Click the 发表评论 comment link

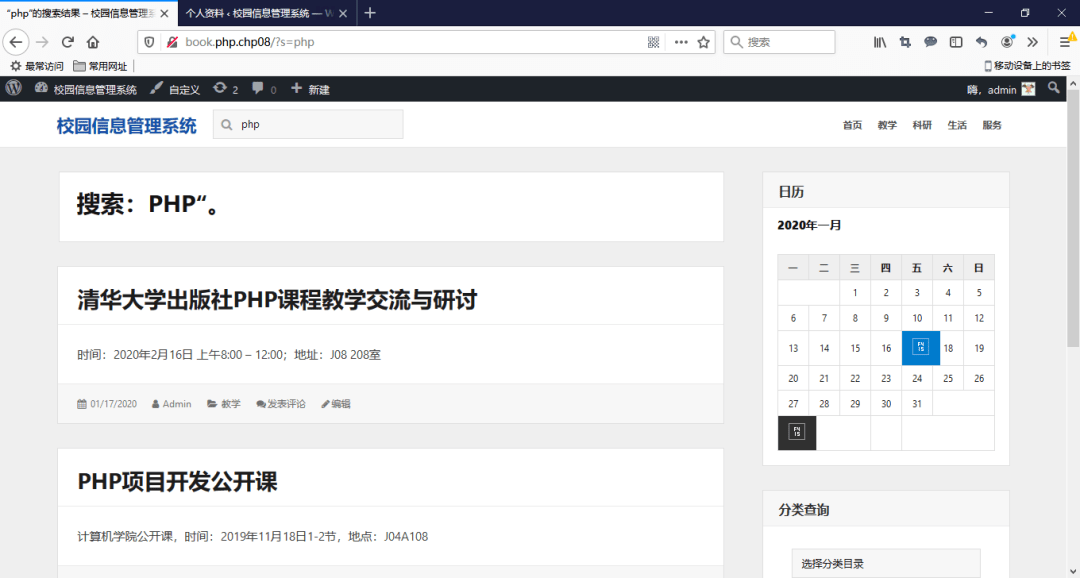(287, 403)
